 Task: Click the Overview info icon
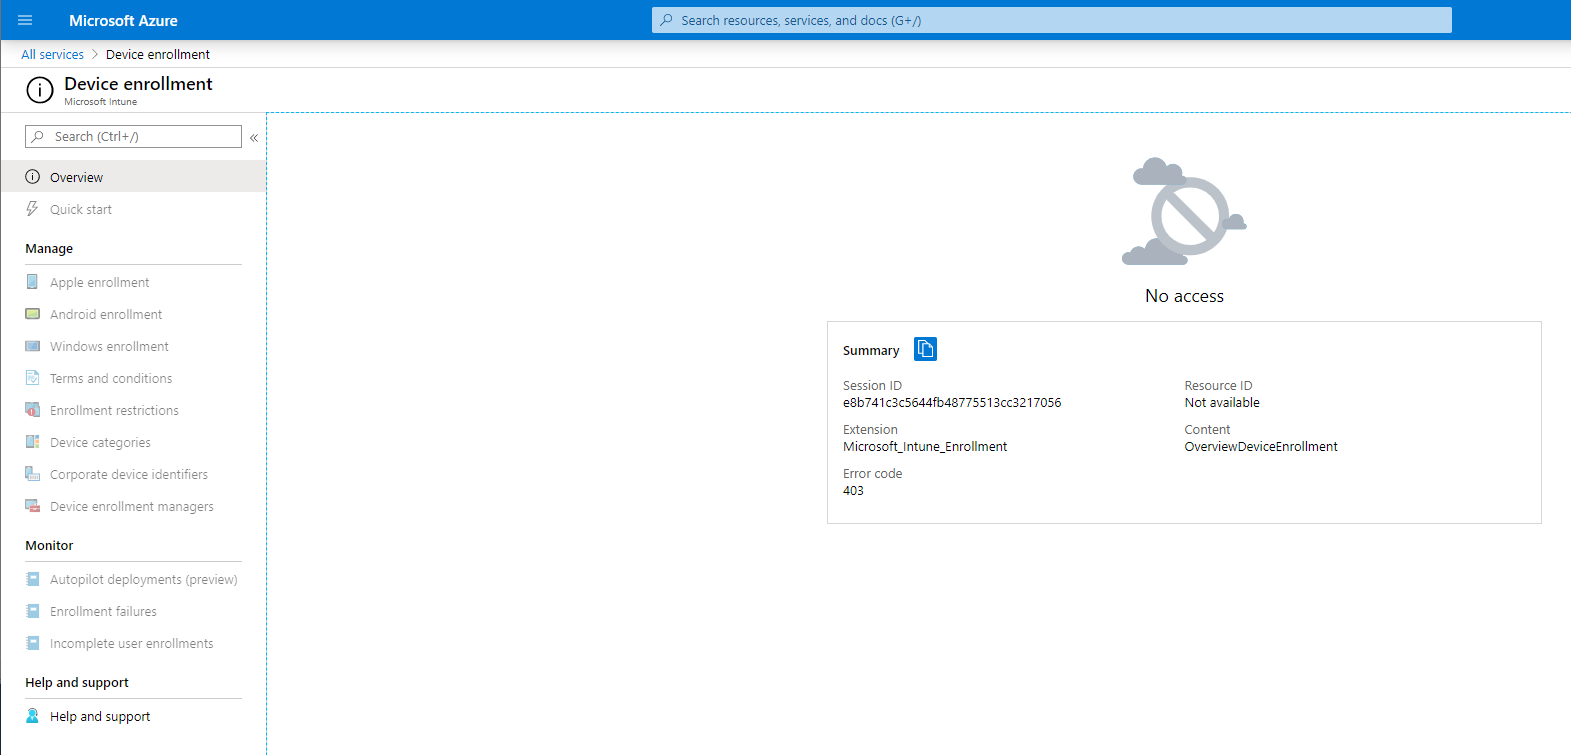pyautogui.click(x=32, y=177)
